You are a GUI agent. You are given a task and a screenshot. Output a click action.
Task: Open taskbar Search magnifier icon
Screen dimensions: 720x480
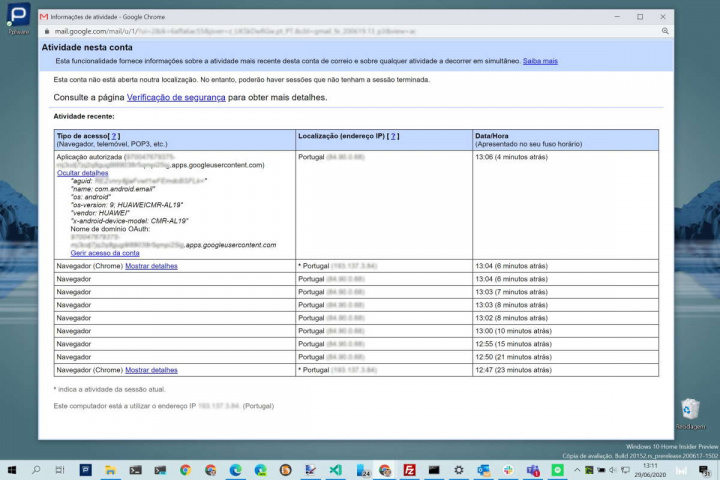coord(36,469)
